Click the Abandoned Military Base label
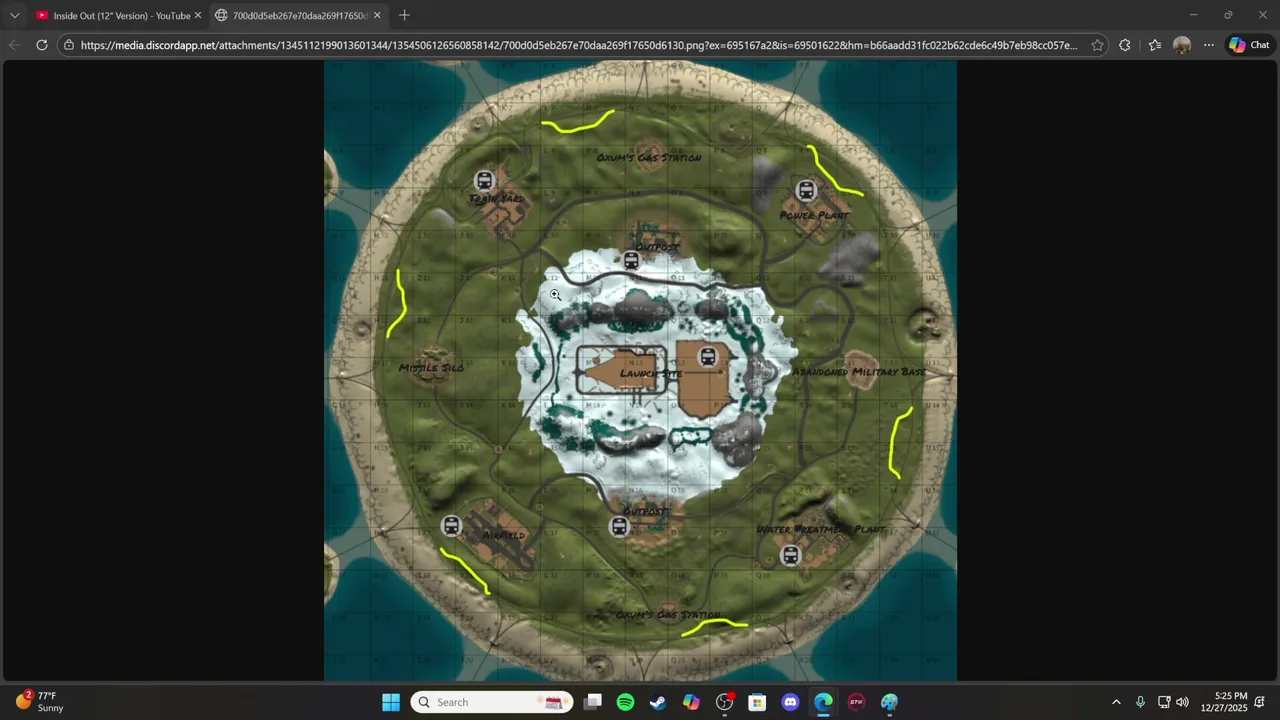Image resolution: width=1280 pixels, height=720 pixels. coord(859,372)
